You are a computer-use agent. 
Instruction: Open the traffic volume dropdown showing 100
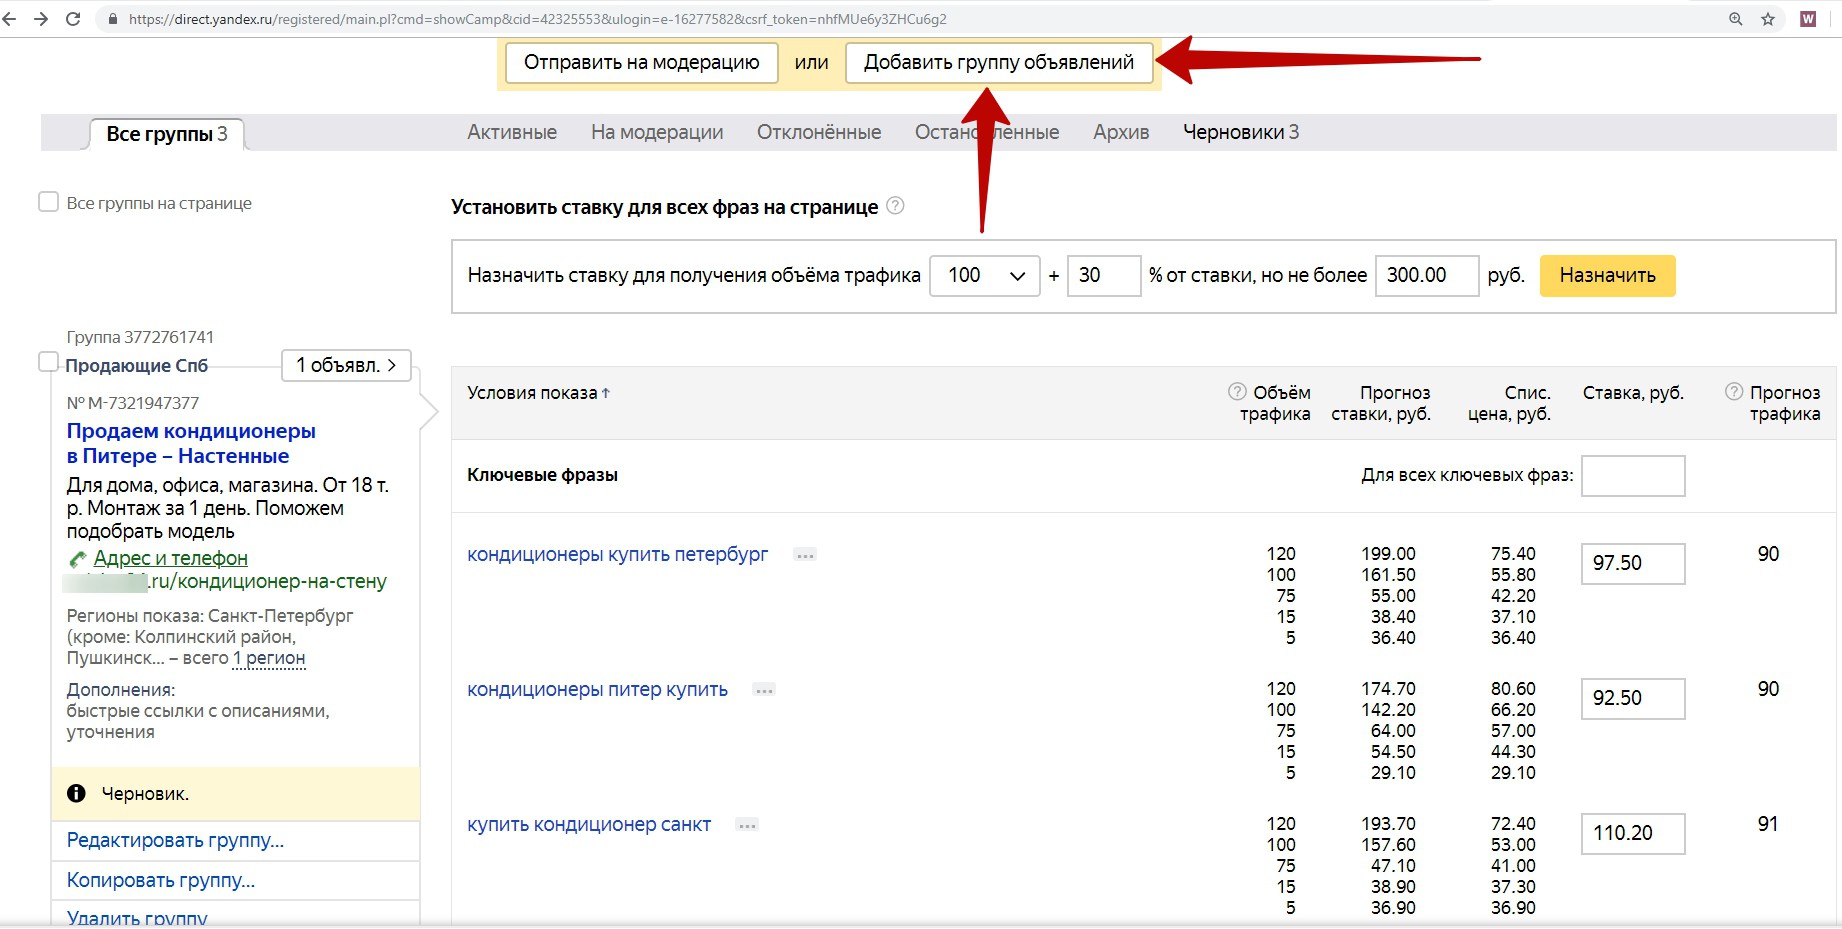(x=985, y=276)
